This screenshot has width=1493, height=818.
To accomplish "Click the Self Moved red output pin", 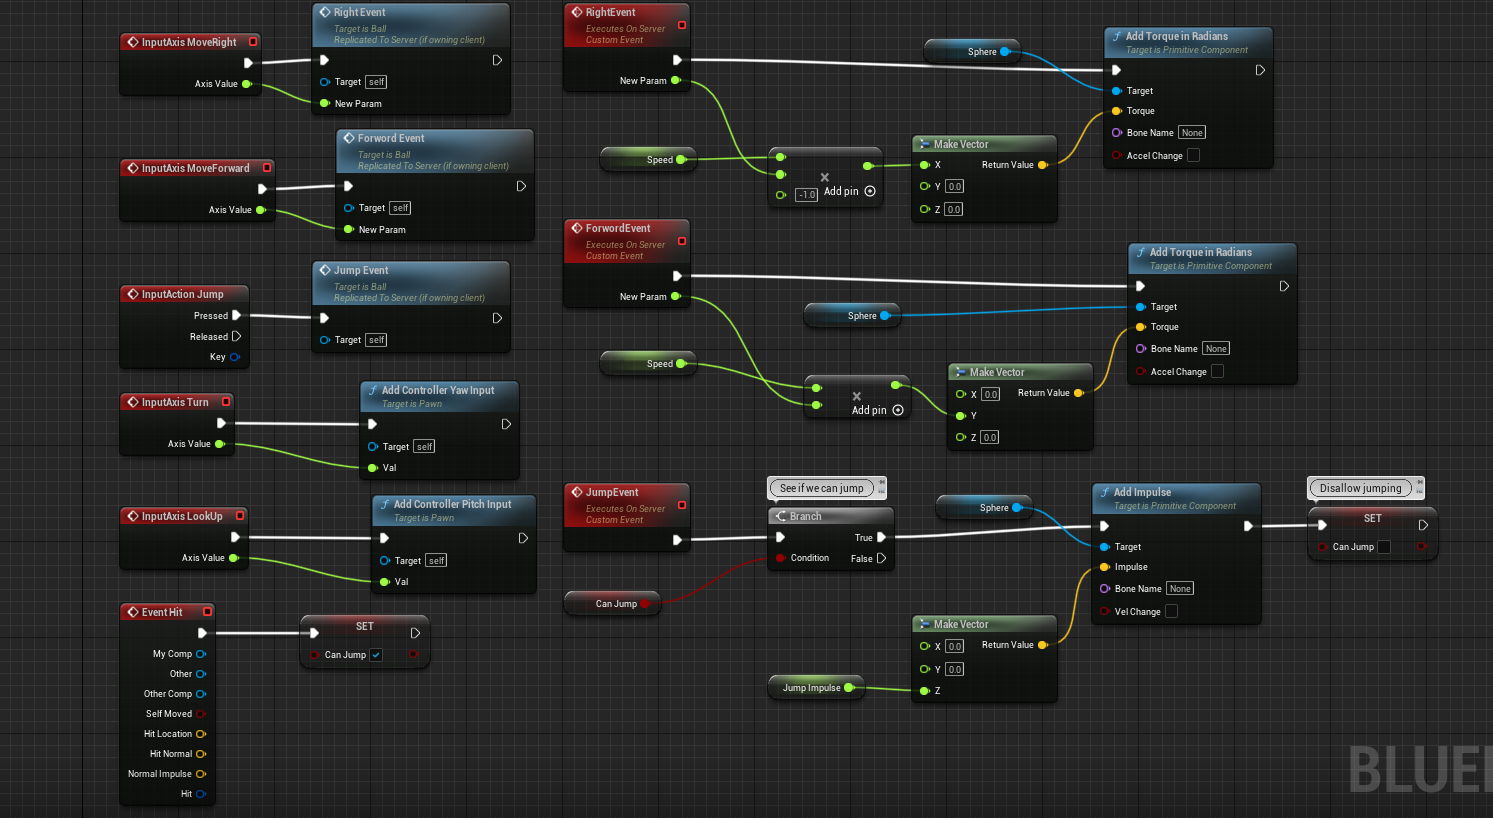I will [x=201, y=714].
